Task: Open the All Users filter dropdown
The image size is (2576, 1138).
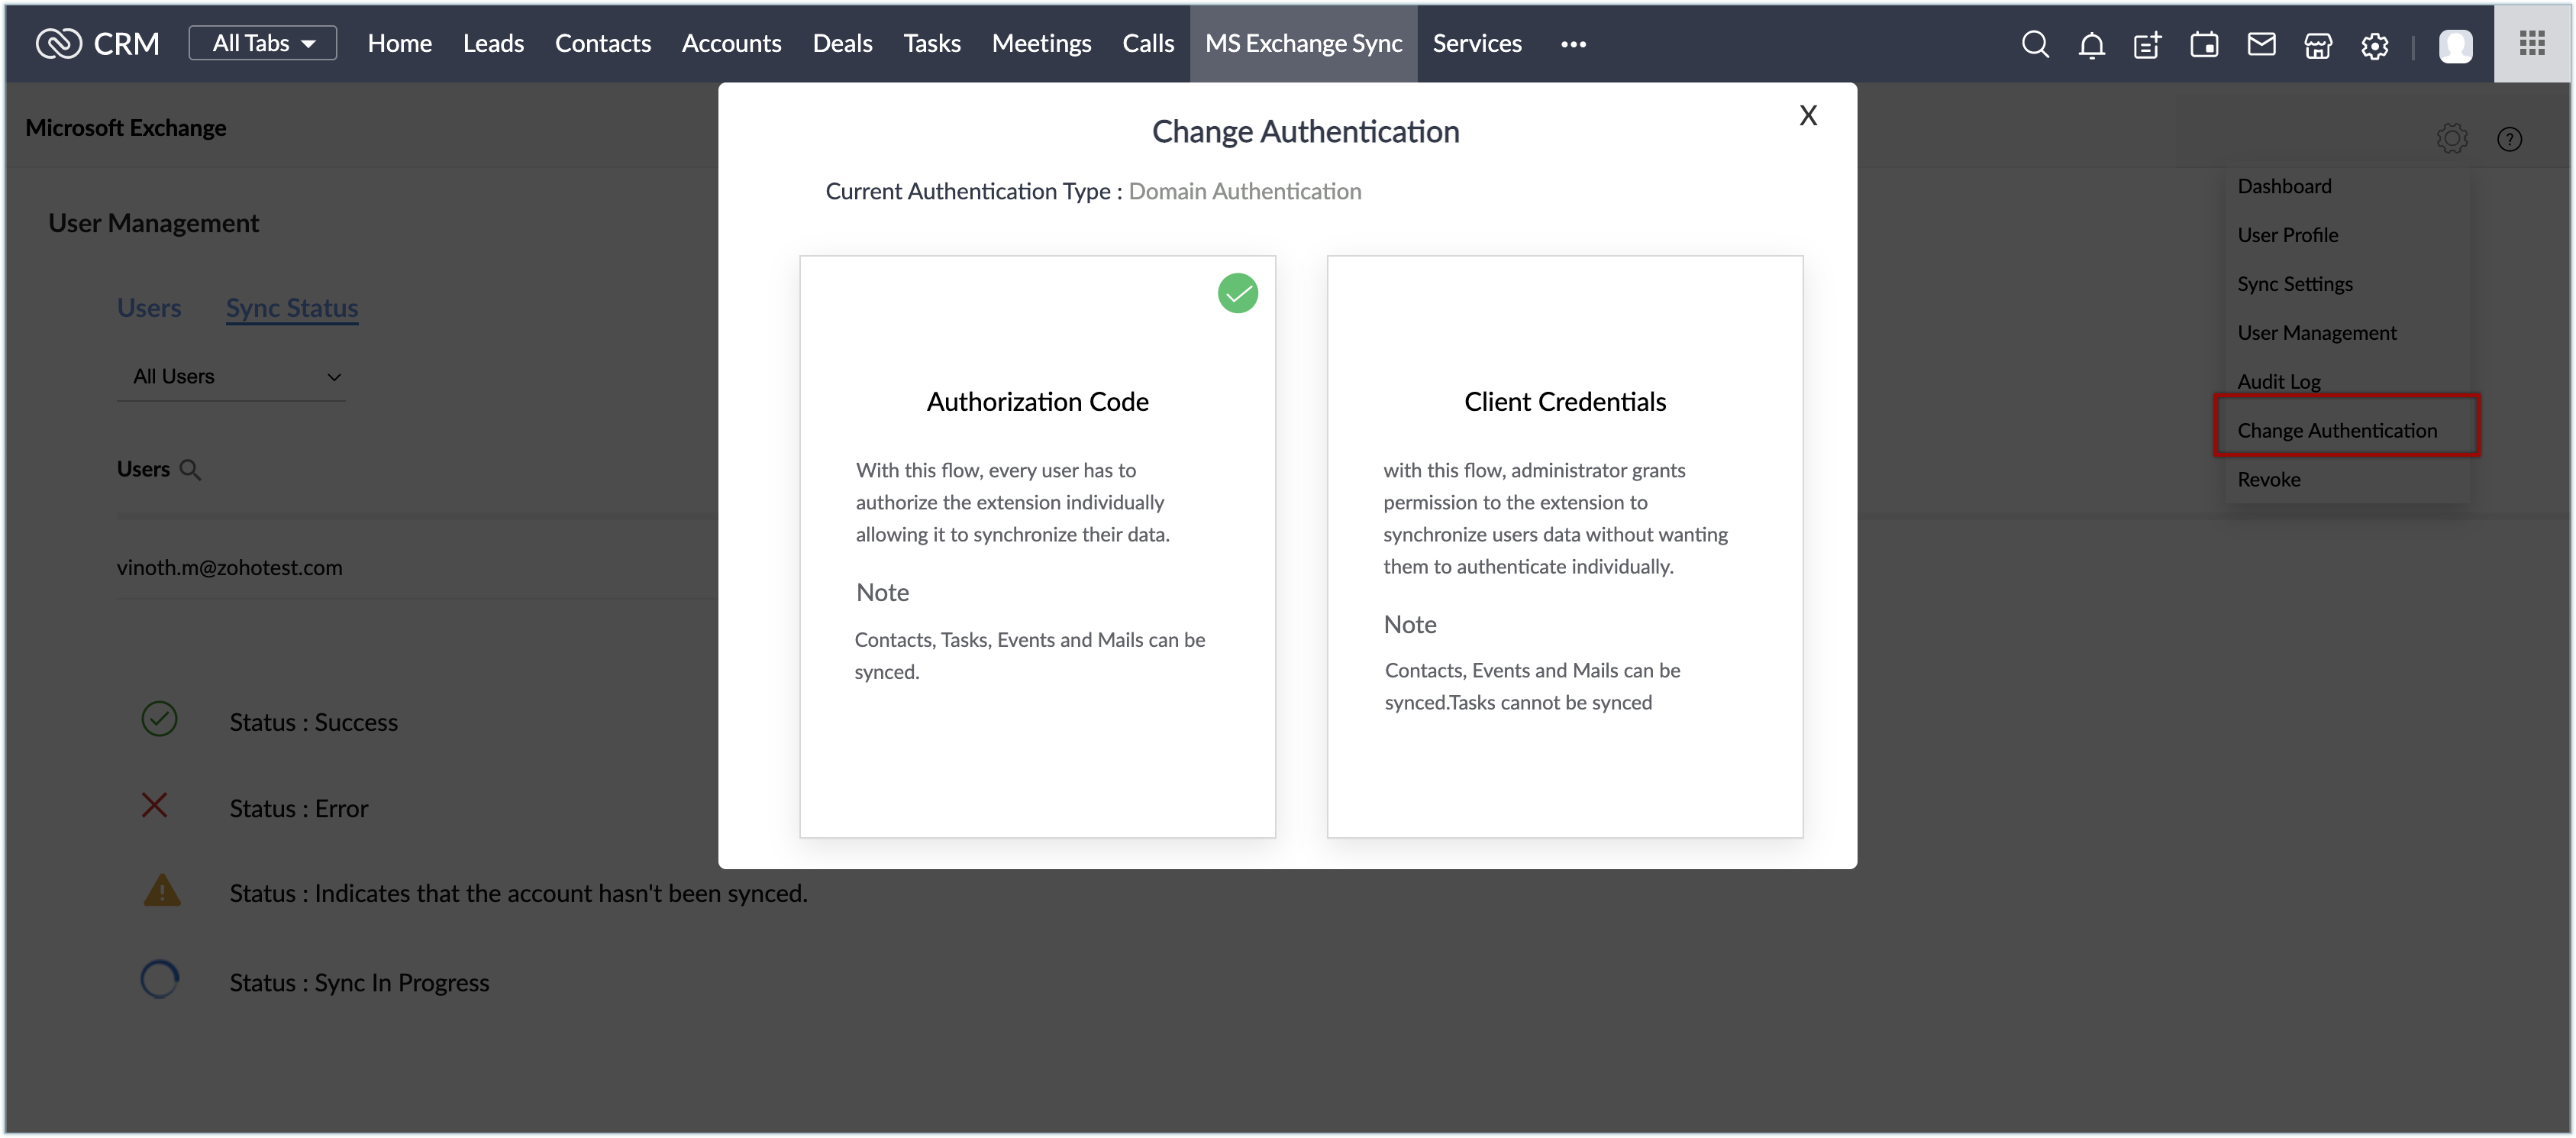Action: (x=232, y=376)
